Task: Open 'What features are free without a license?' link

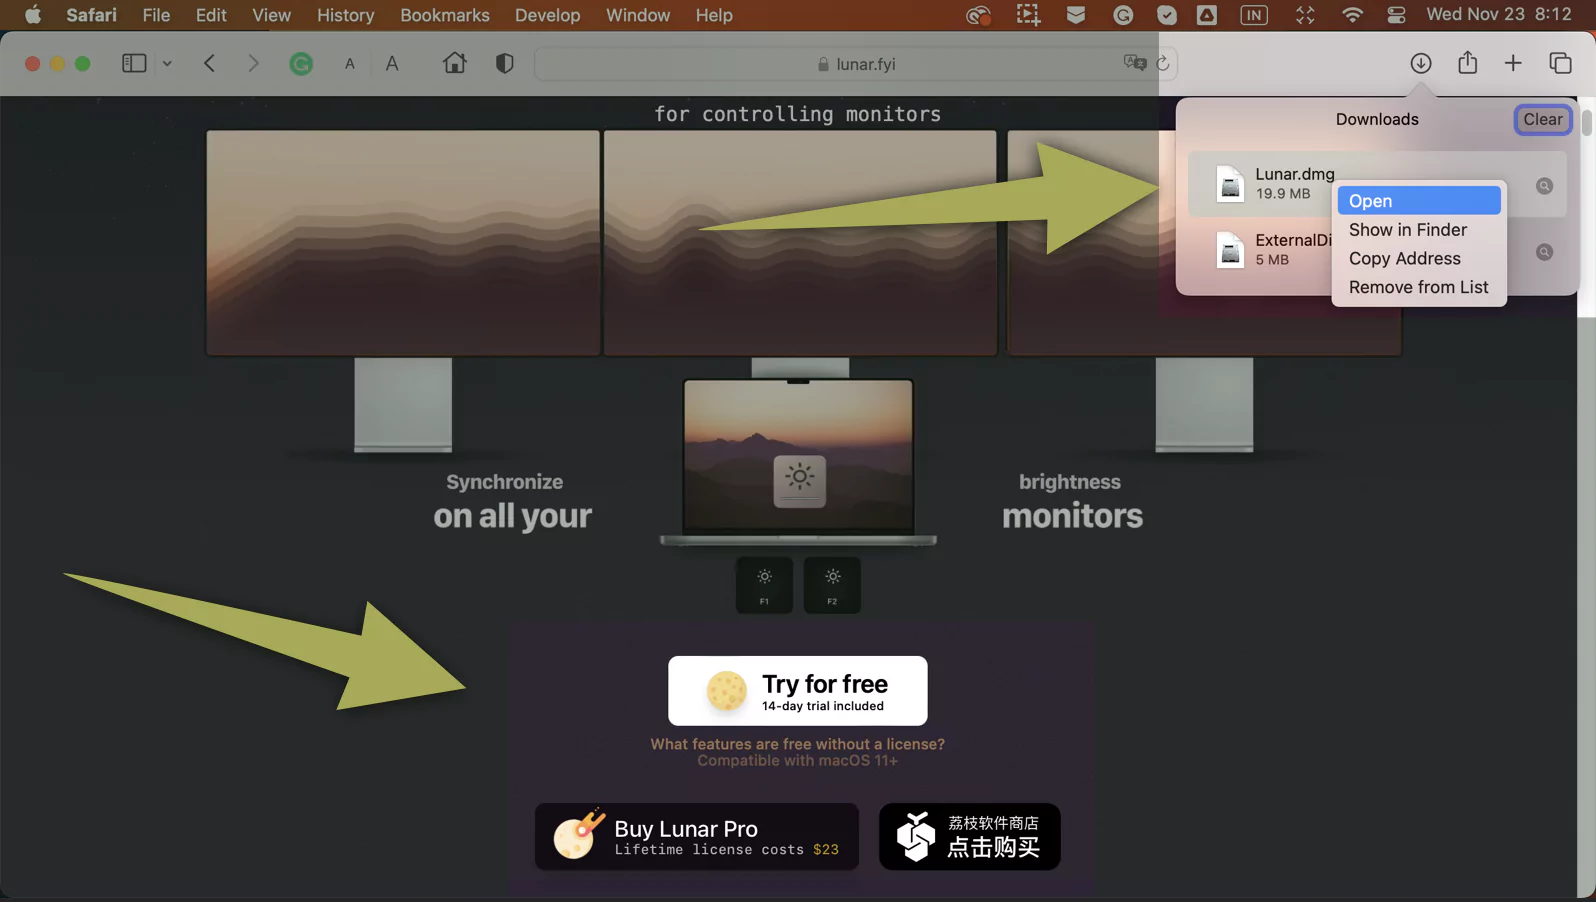Action: [797, 744]
